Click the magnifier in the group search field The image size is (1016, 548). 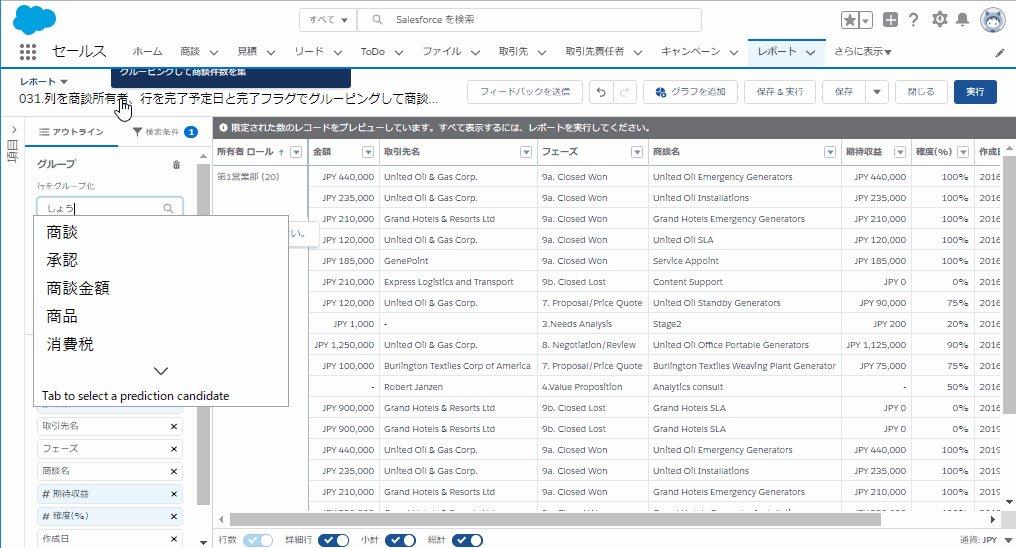(168, 208)
